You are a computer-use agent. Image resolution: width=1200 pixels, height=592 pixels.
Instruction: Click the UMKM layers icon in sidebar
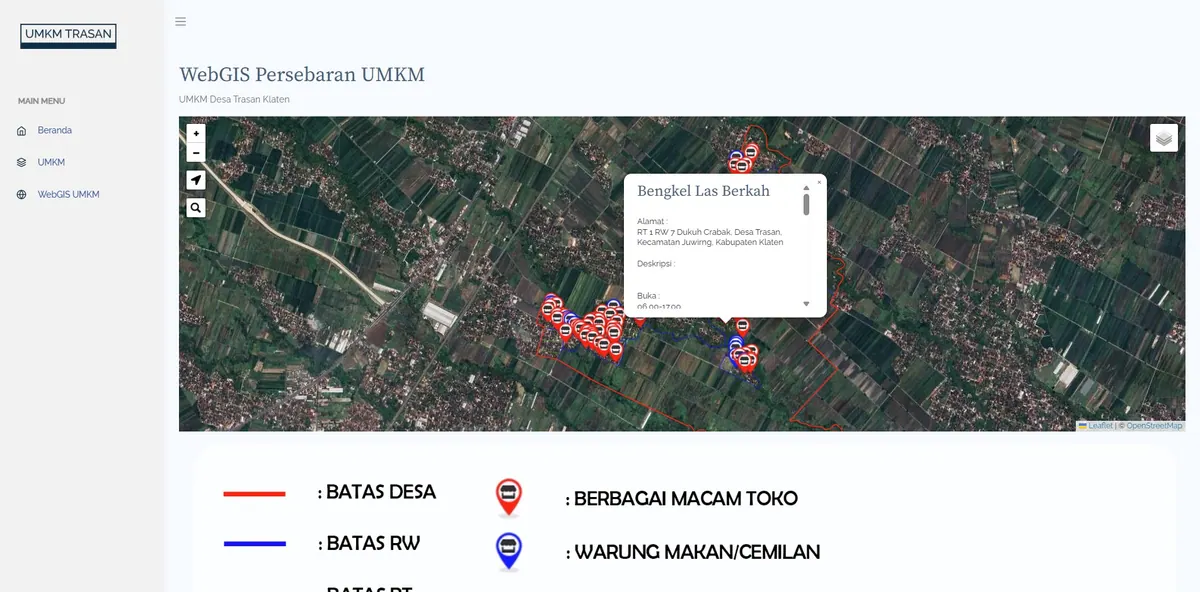(x=22, y=162)
